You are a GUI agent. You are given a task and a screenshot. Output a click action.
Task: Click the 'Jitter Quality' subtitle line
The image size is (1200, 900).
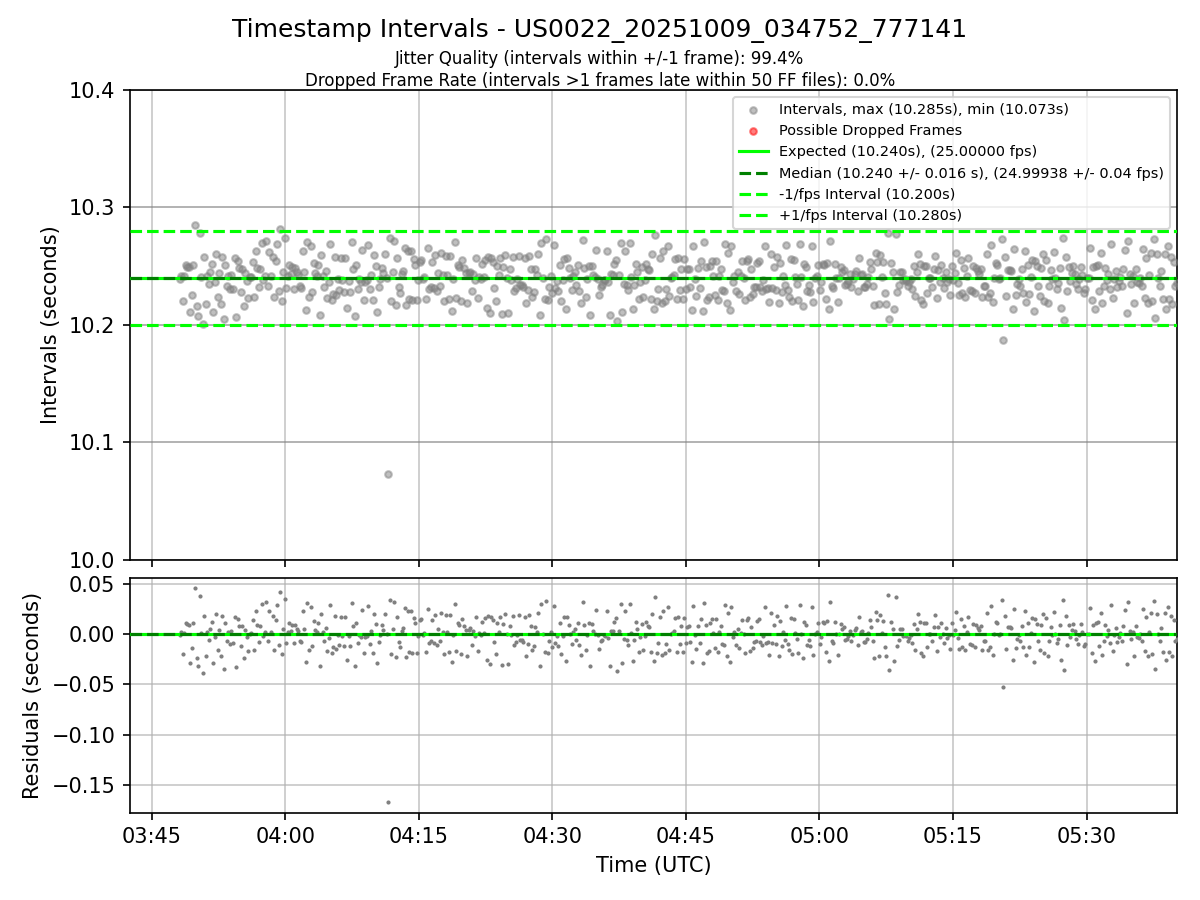coord(599,58)
